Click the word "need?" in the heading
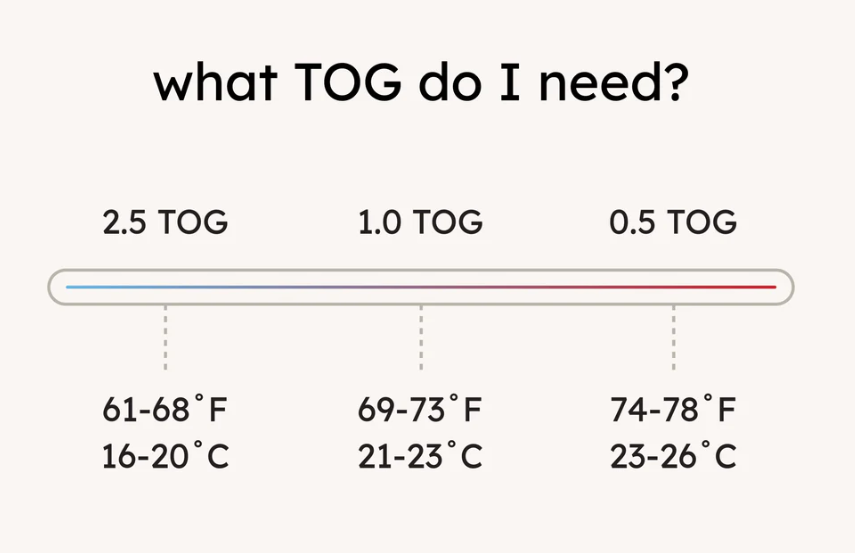 click(614, 82)
